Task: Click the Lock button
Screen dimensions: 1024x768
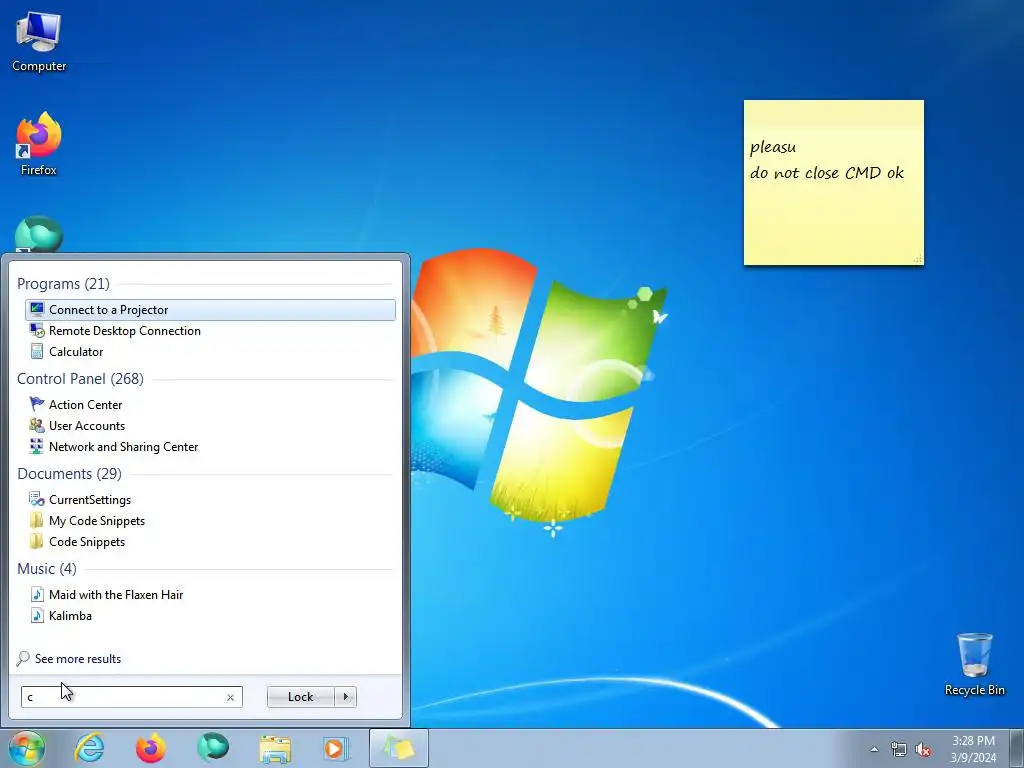Action: 300,697
